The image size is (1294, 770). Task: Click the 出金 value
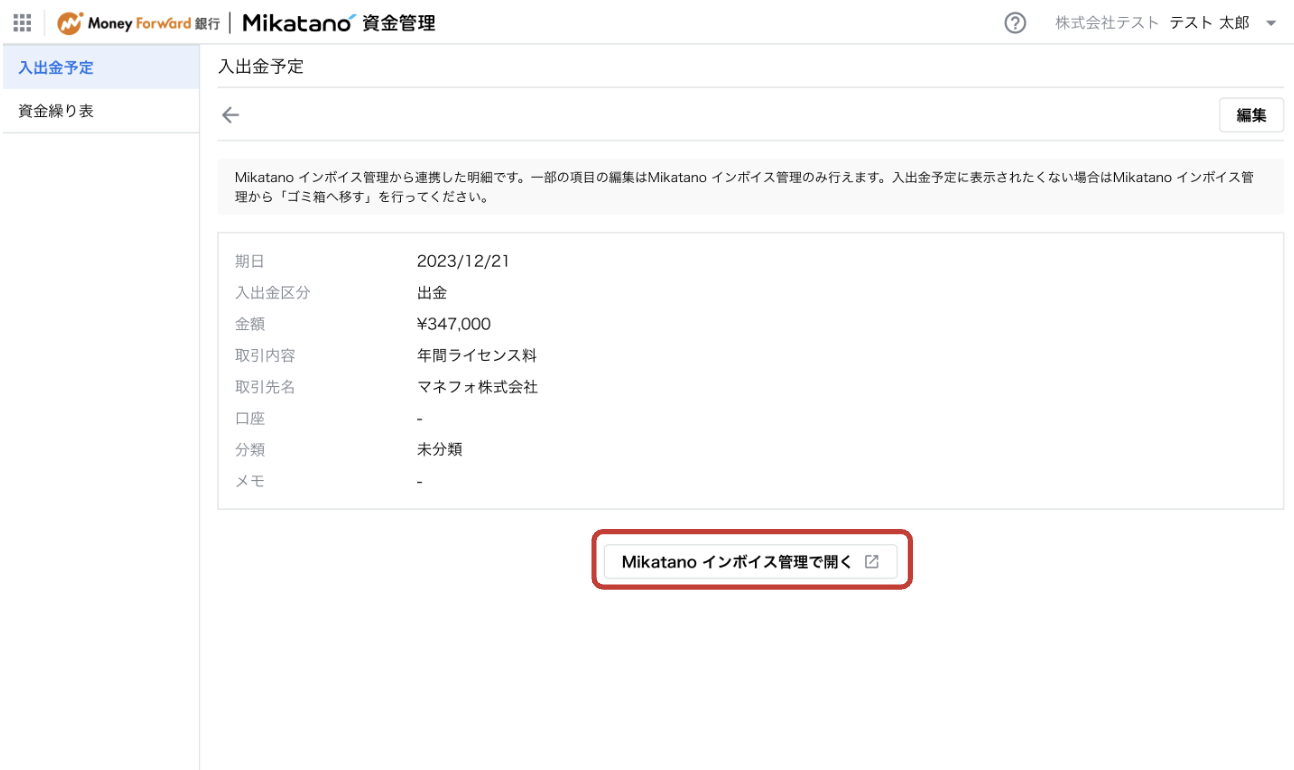(432, 293)
